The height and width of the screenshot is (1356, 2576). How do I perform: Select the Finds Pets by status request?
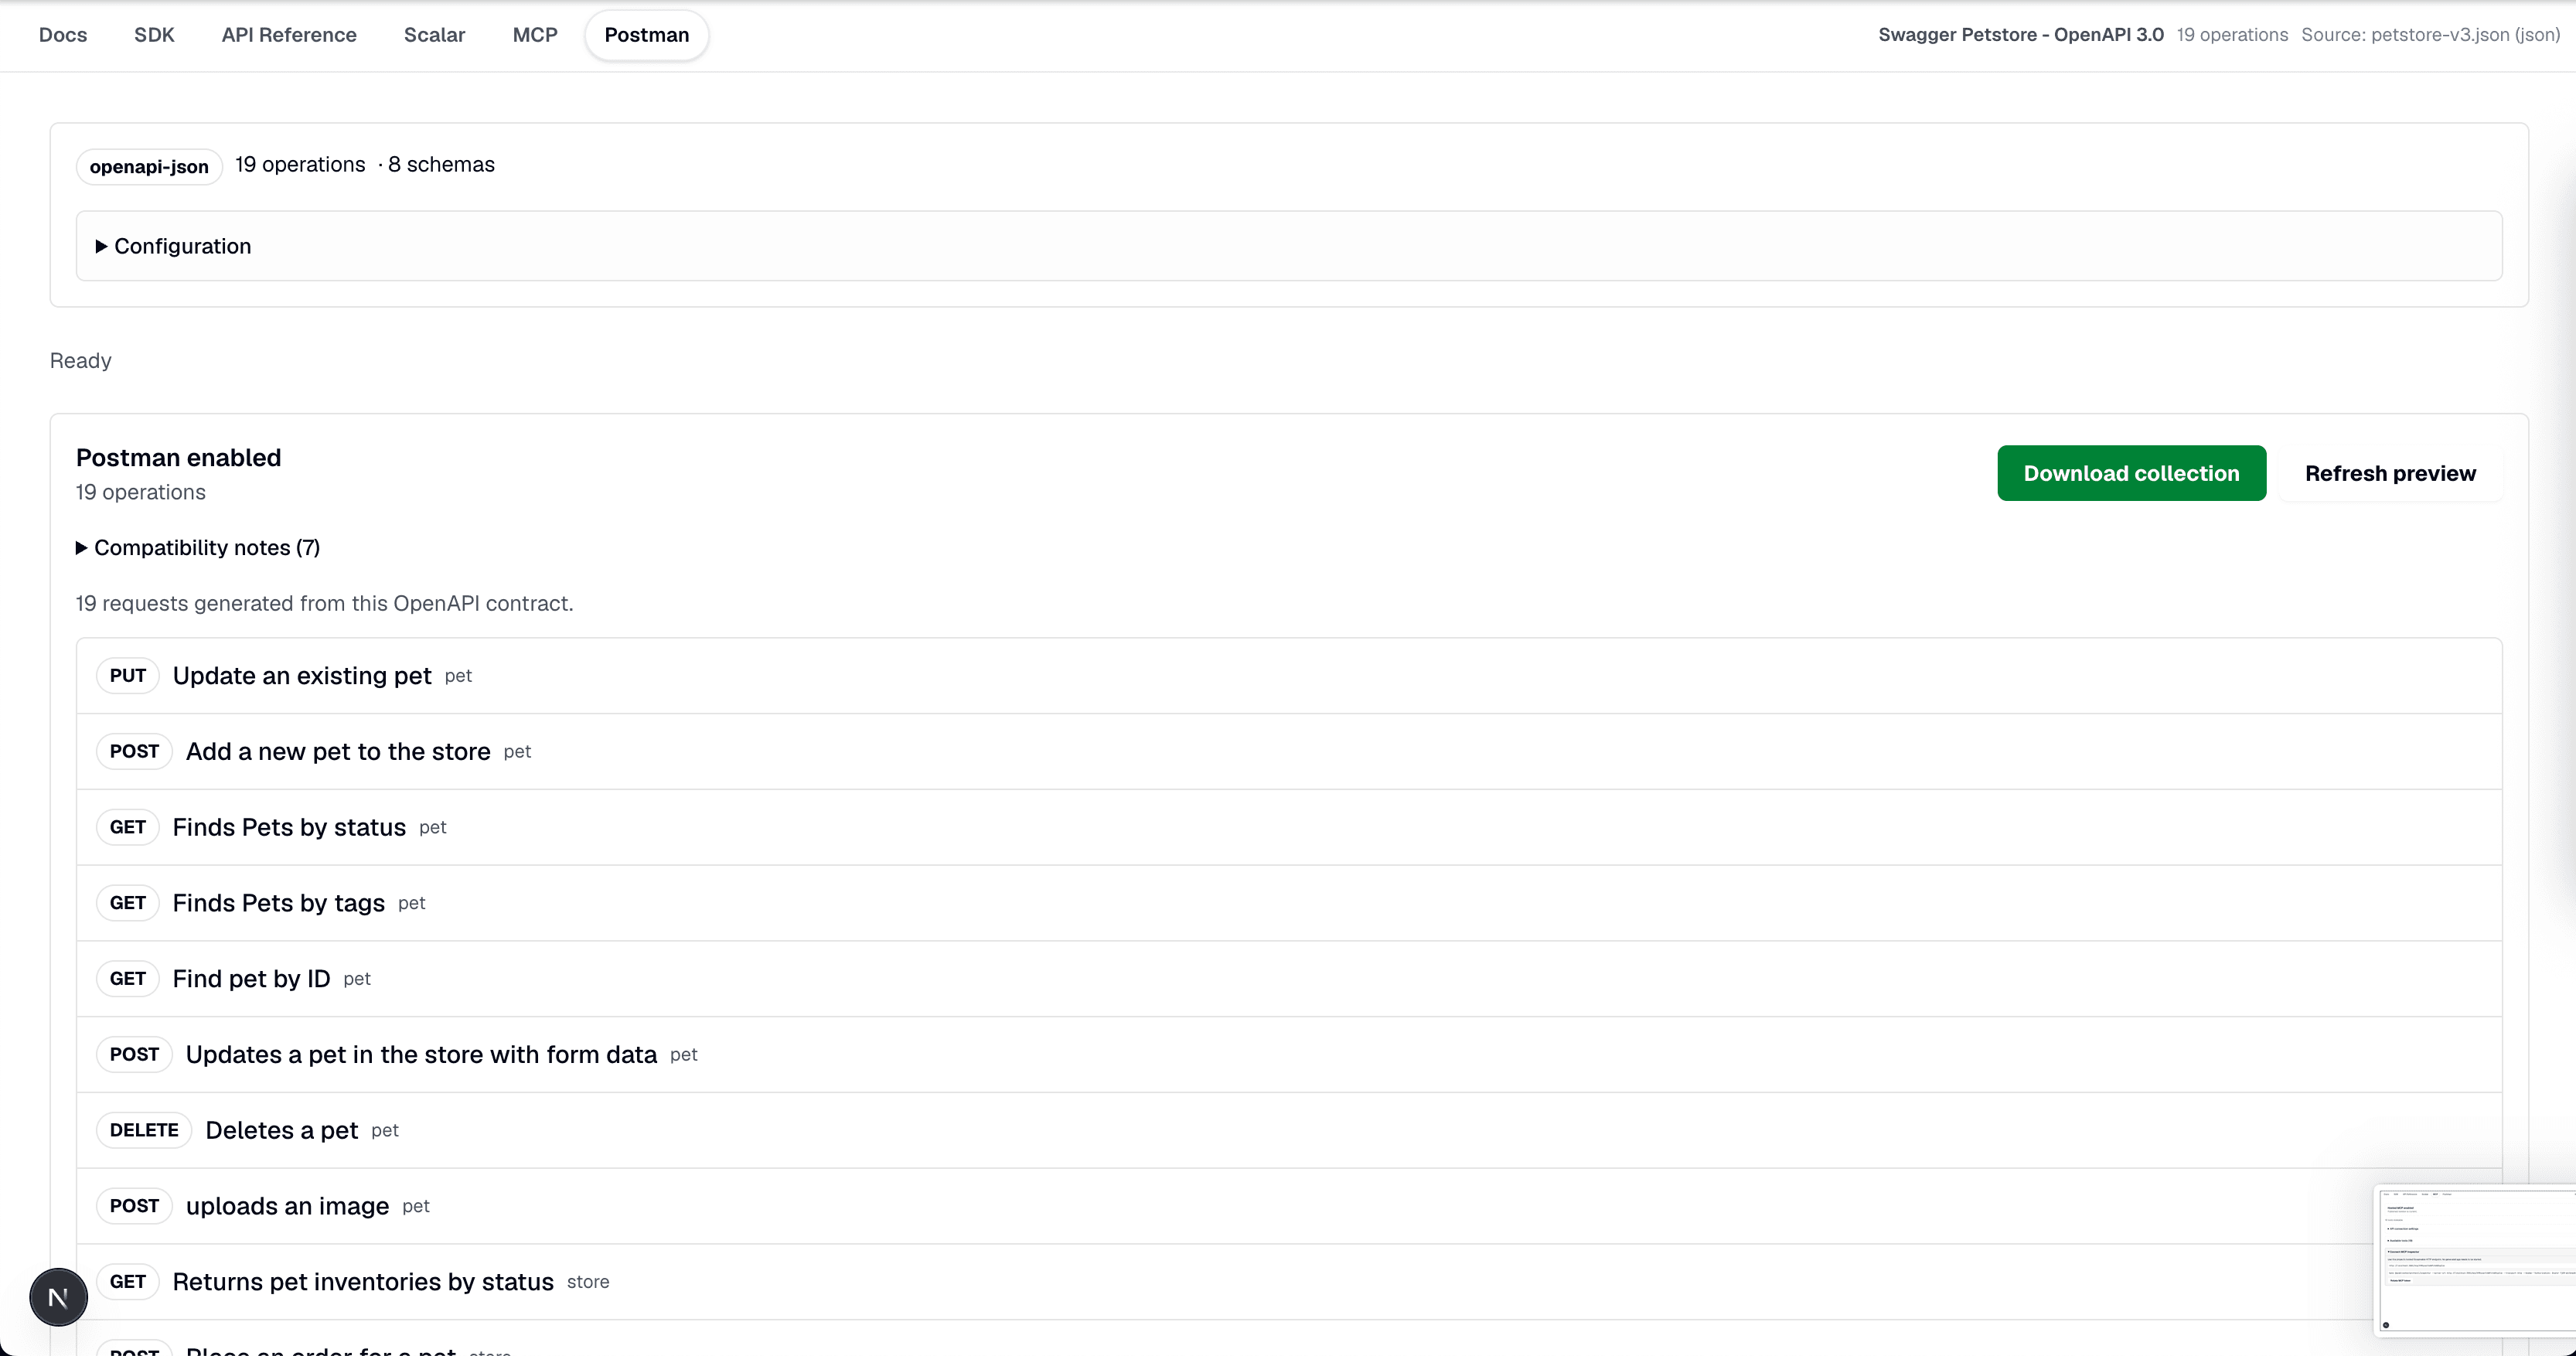(x=1289, y=828)
